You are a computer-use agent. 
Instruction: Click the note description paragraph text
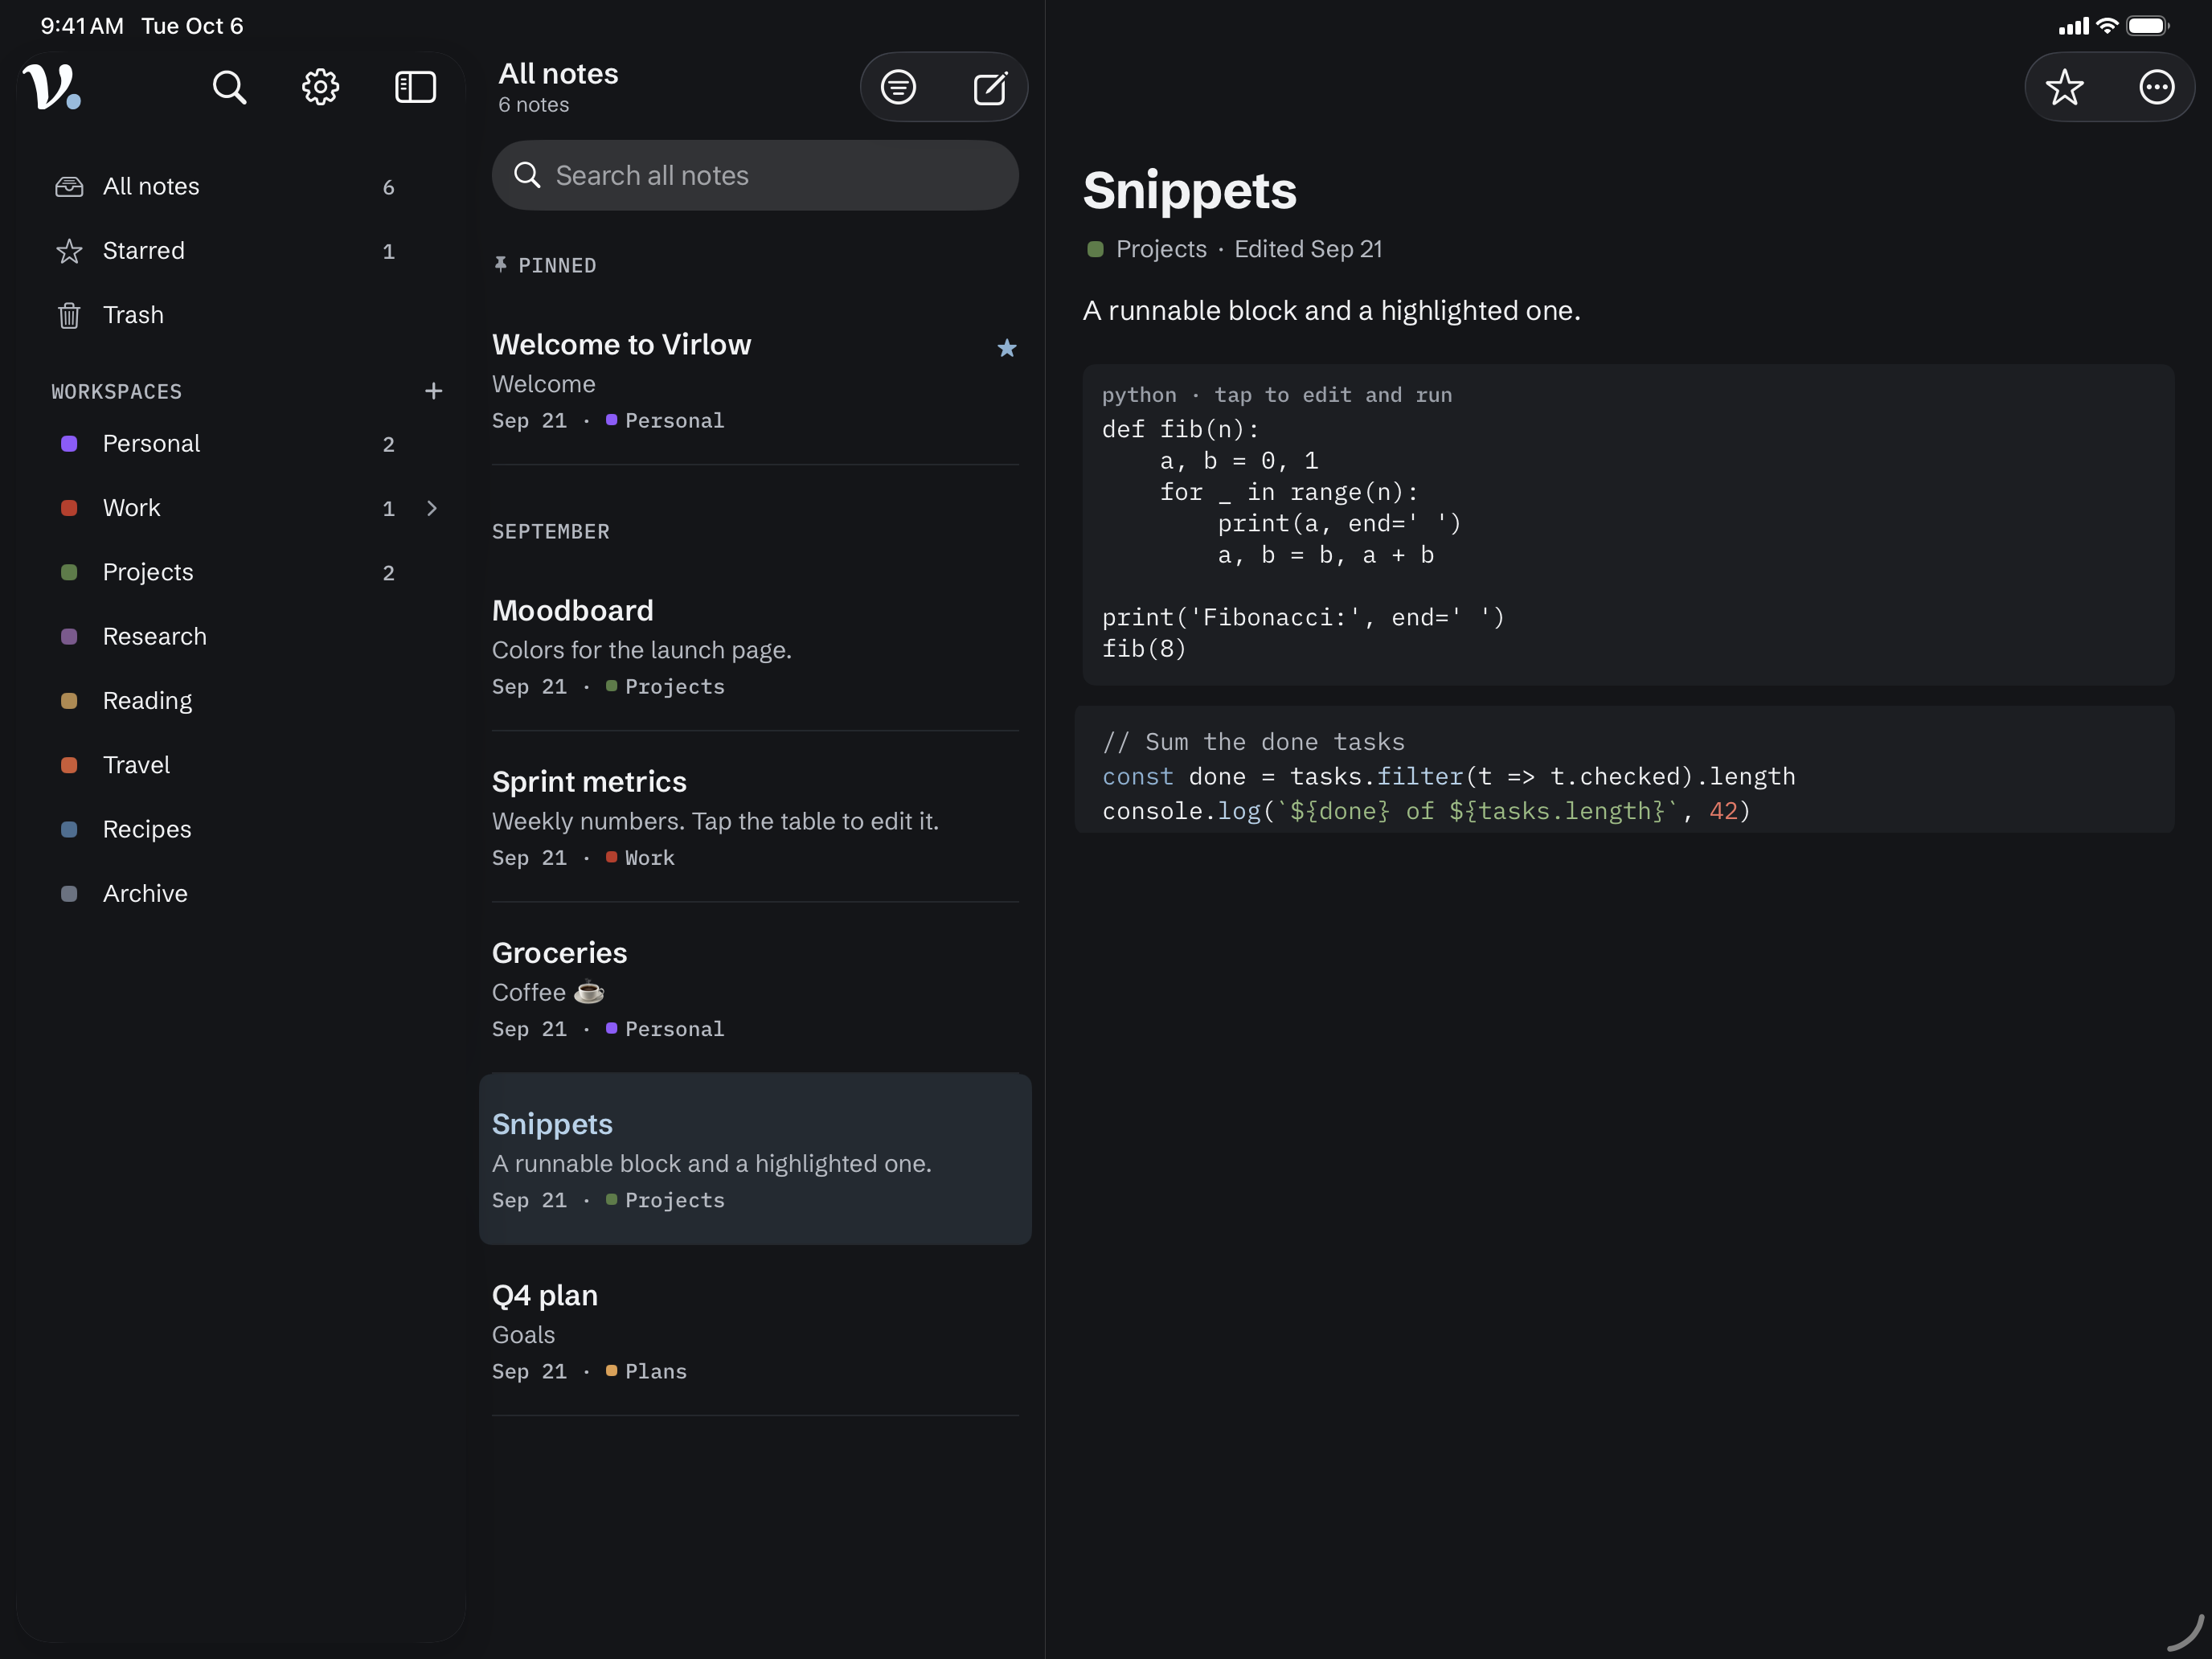tap(1332, 311)
